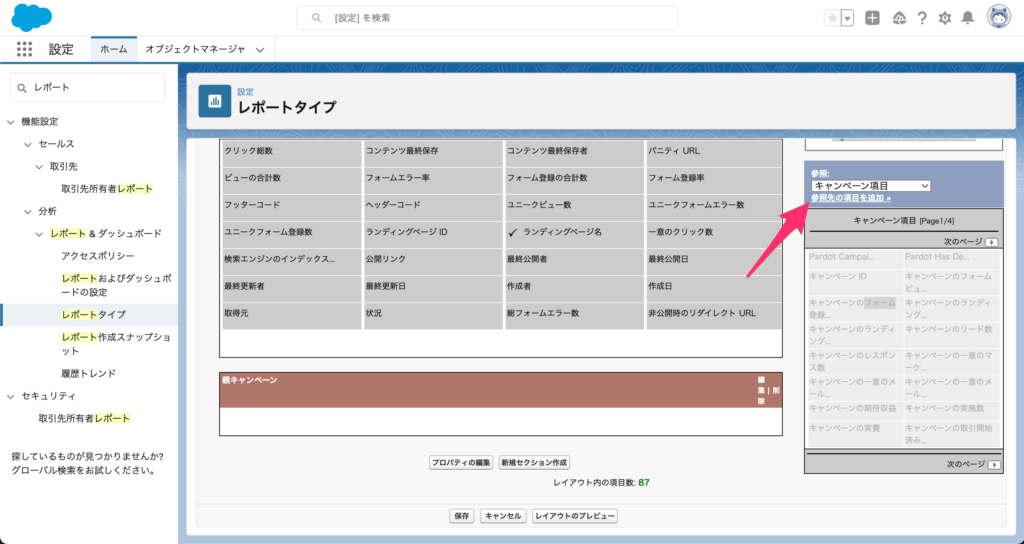Click the top next-page arrow icon

click(x=992, y=242)
